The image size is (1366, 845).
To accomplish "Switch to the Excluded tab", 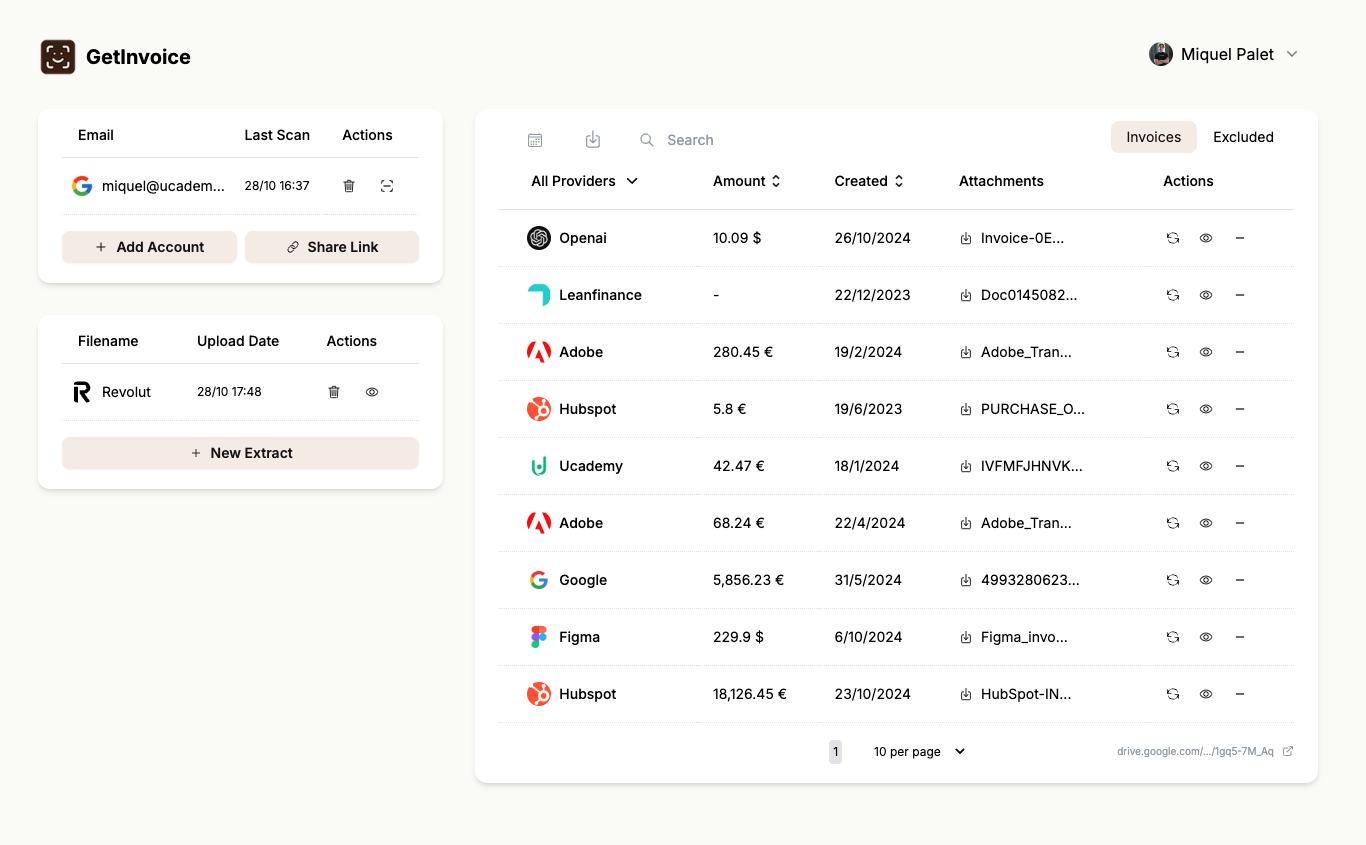I will (1243, 136).
